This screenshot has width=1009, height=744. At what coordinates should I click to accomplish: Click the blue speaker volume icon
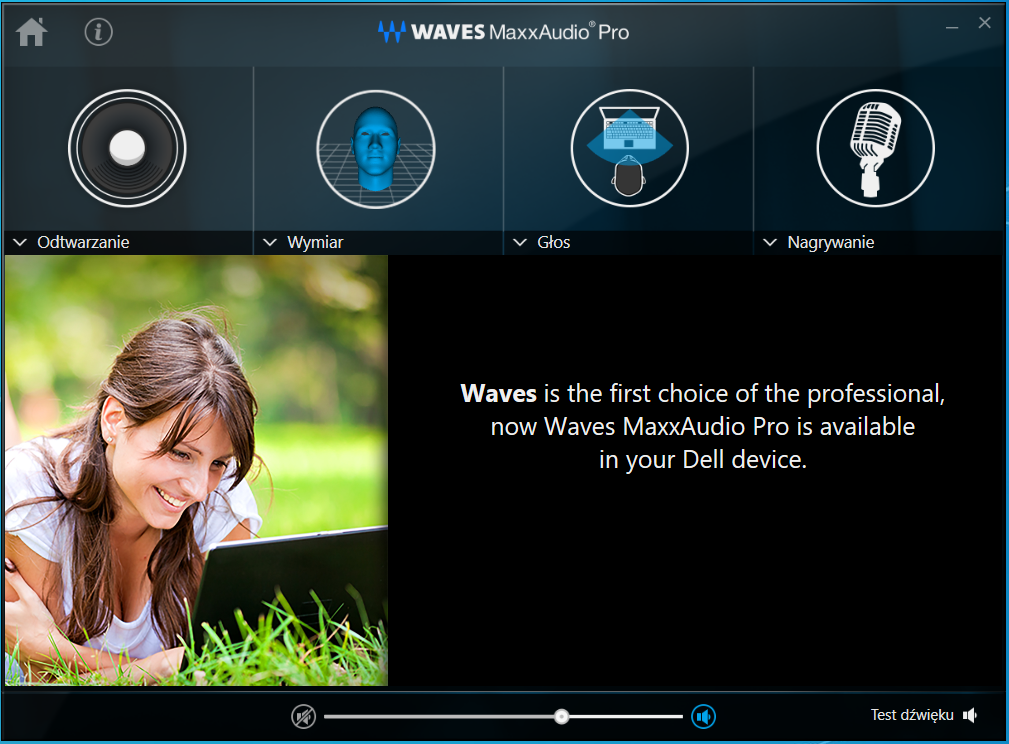pyautogui.click(x=703, y=716)
